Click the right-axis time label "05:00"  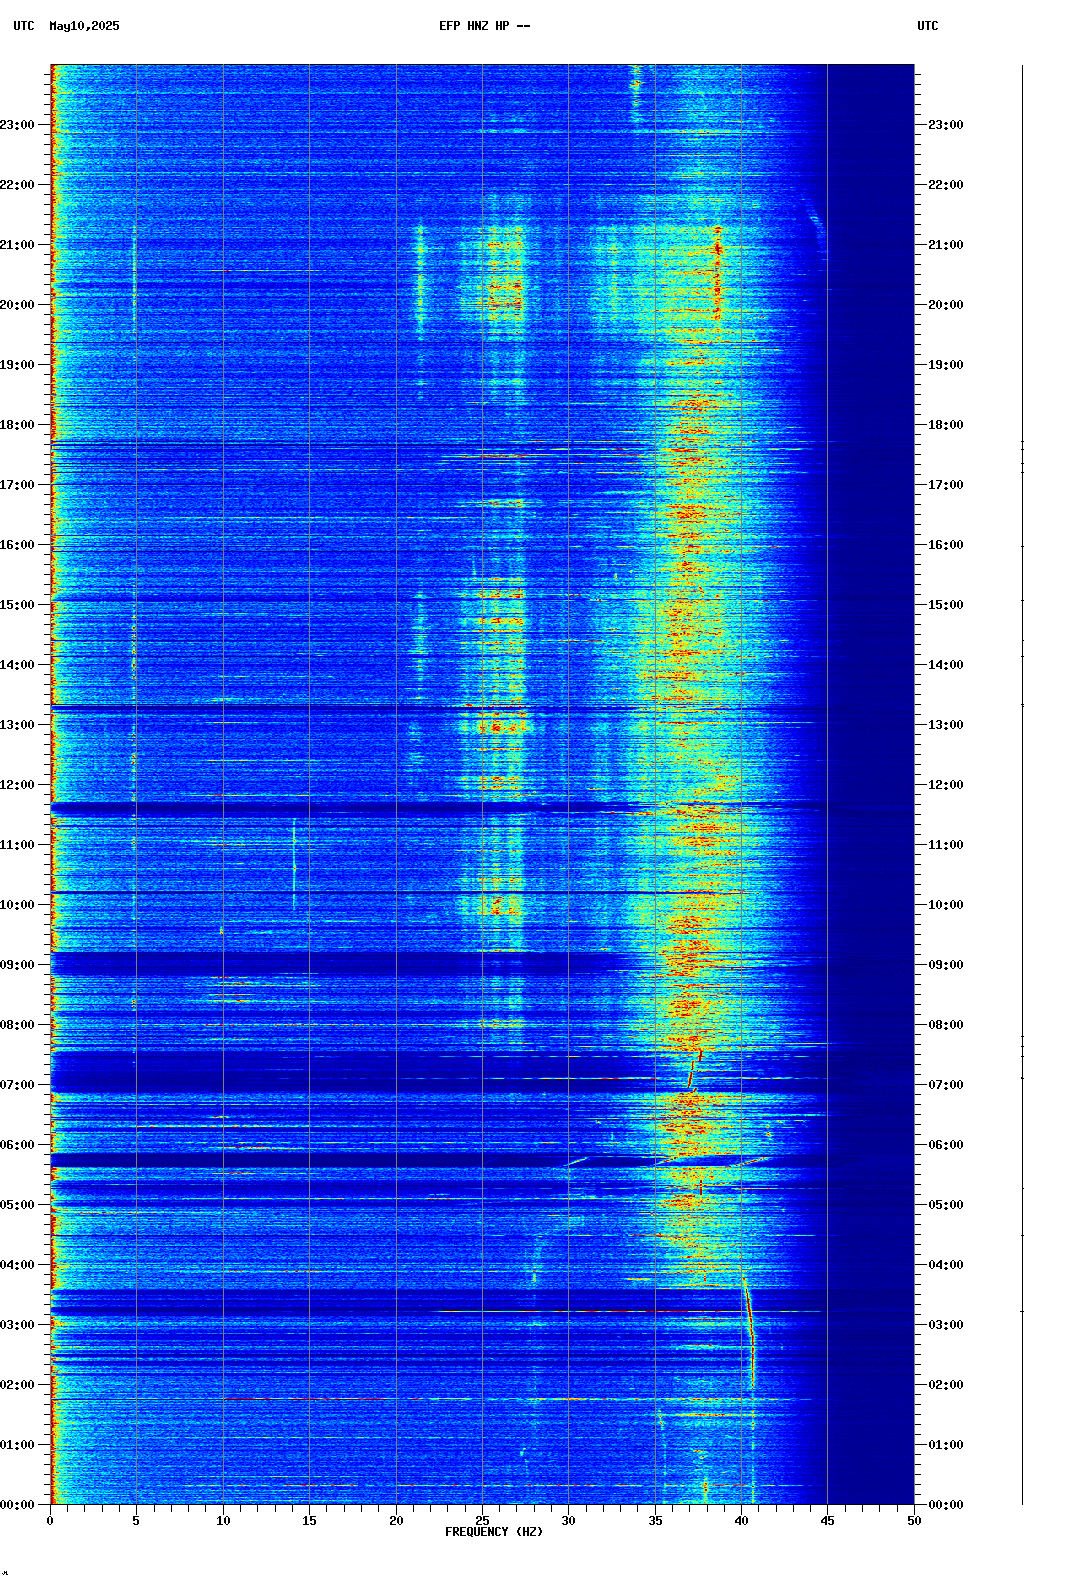[x=946, y=1205]
